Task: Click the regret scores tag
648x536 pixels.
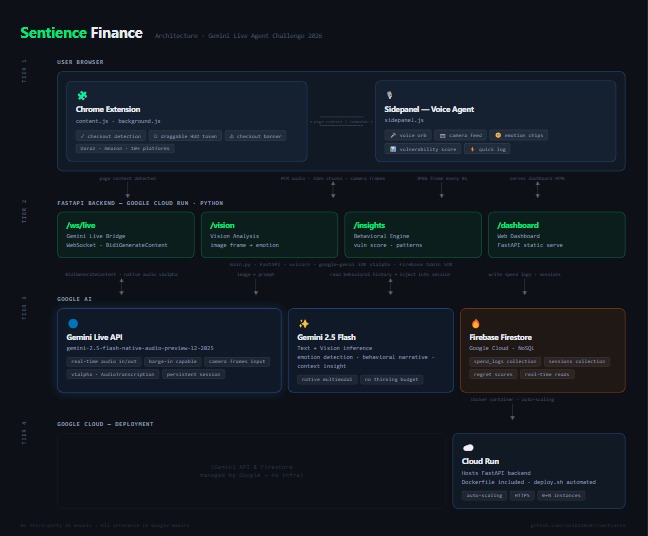Action: (493, 374)
